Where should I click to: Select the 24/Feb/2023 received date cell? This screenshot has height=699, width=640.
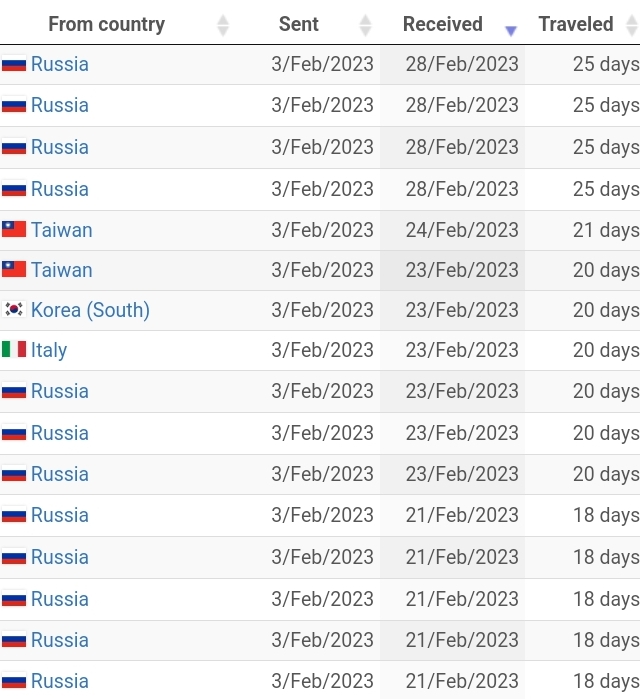click(x=452, y=230)
